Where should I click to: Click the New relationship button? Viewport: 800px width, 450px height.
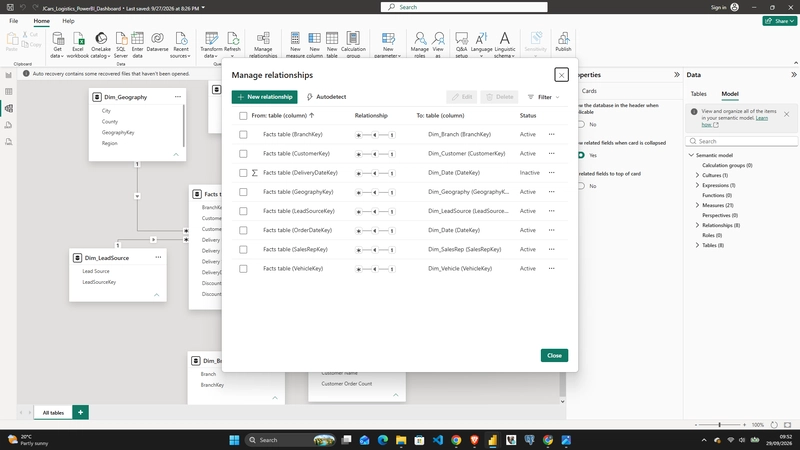click(264, 97)
